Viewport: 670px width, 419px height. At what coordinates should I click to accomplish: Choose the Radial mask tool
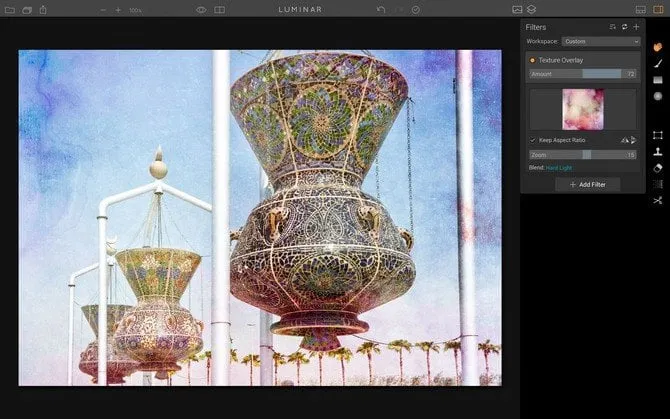point(658,96)
